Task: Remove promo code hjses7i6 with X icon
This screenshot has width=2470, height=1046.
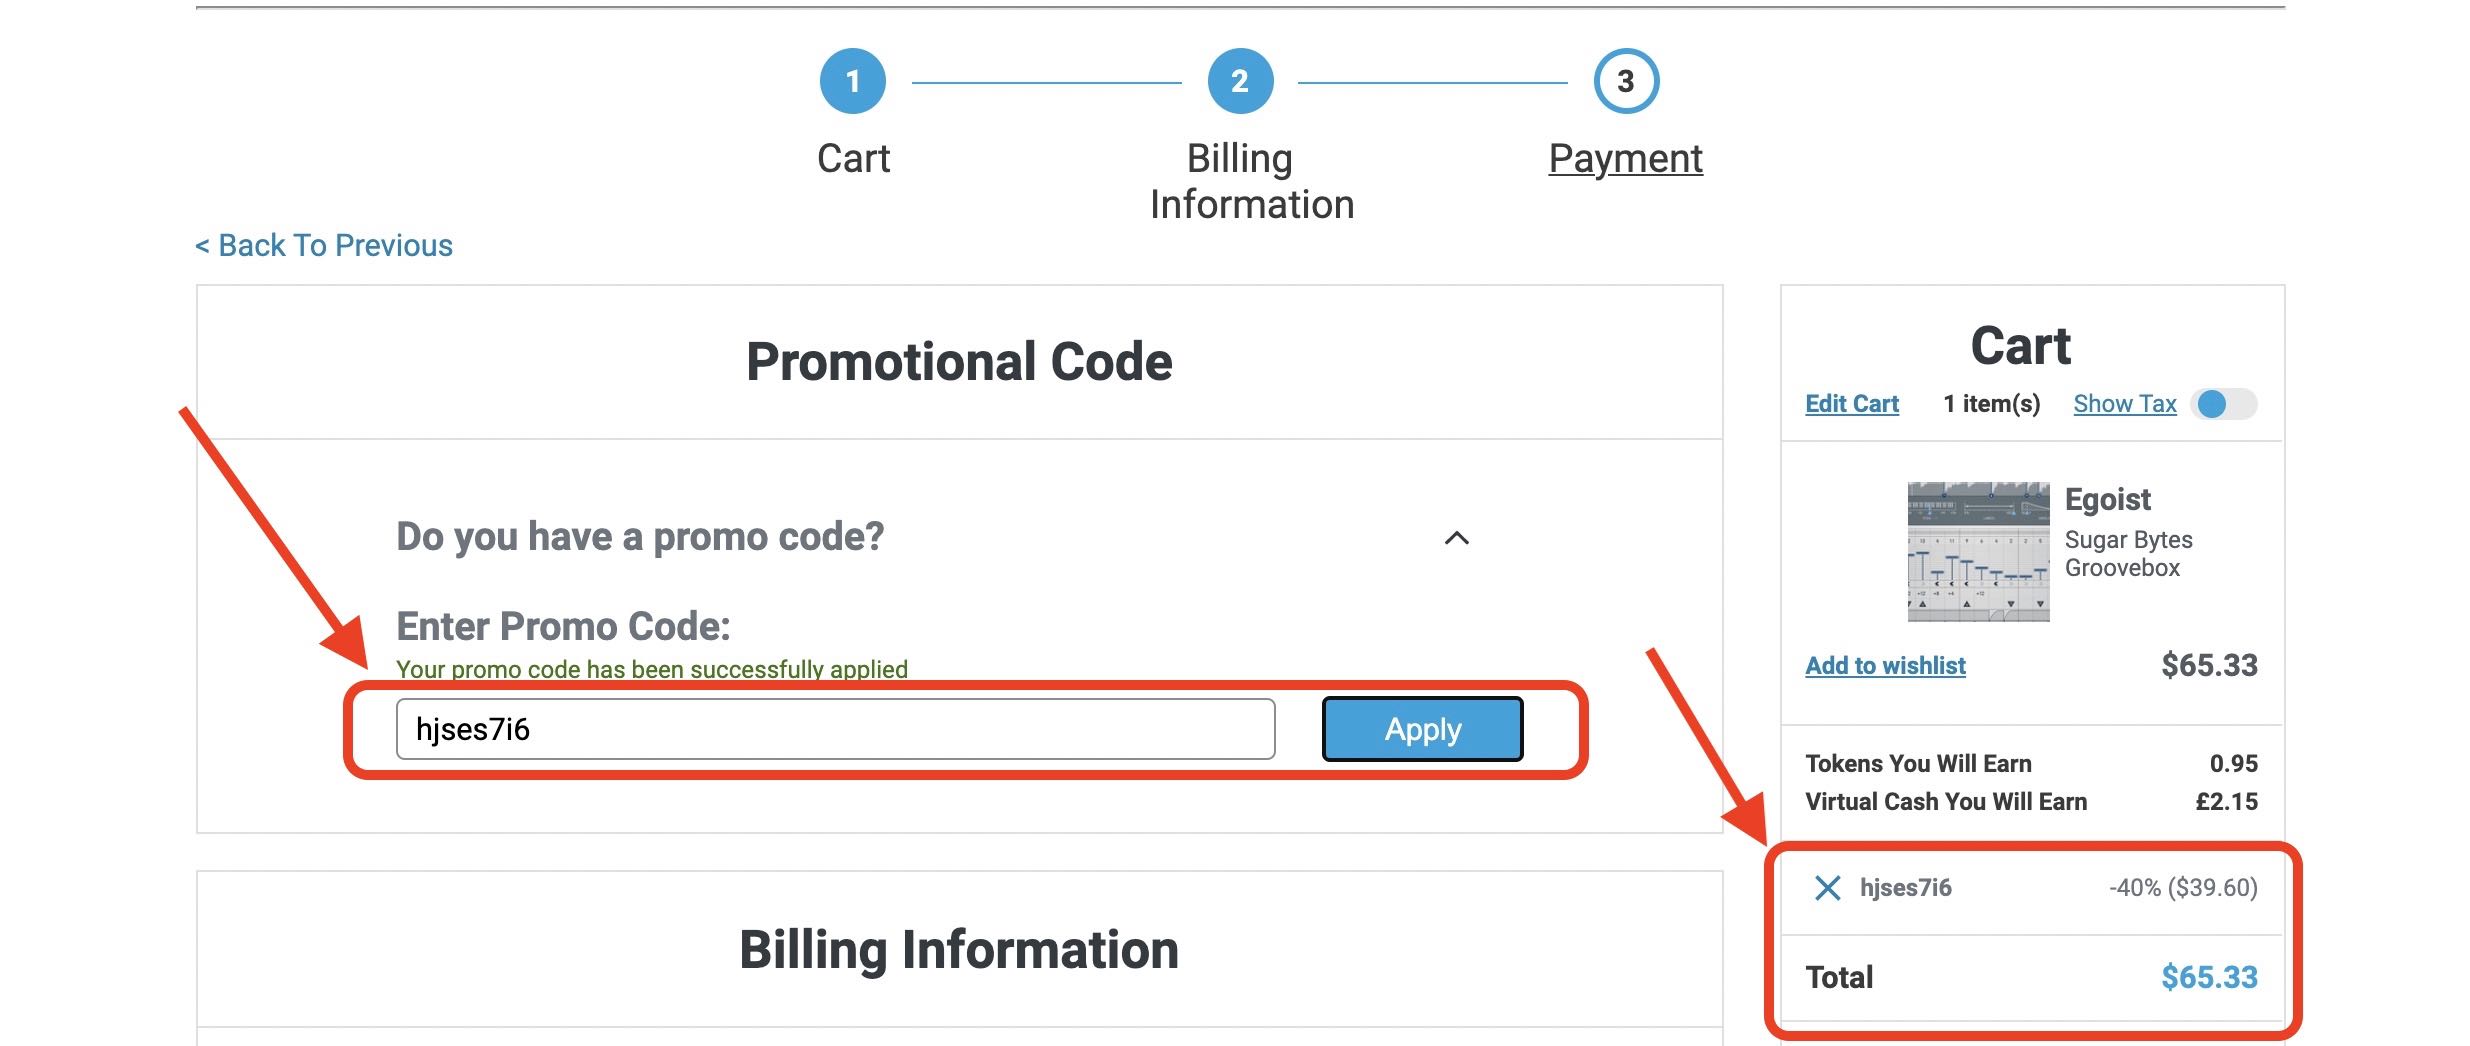Action: [1827, 888]
